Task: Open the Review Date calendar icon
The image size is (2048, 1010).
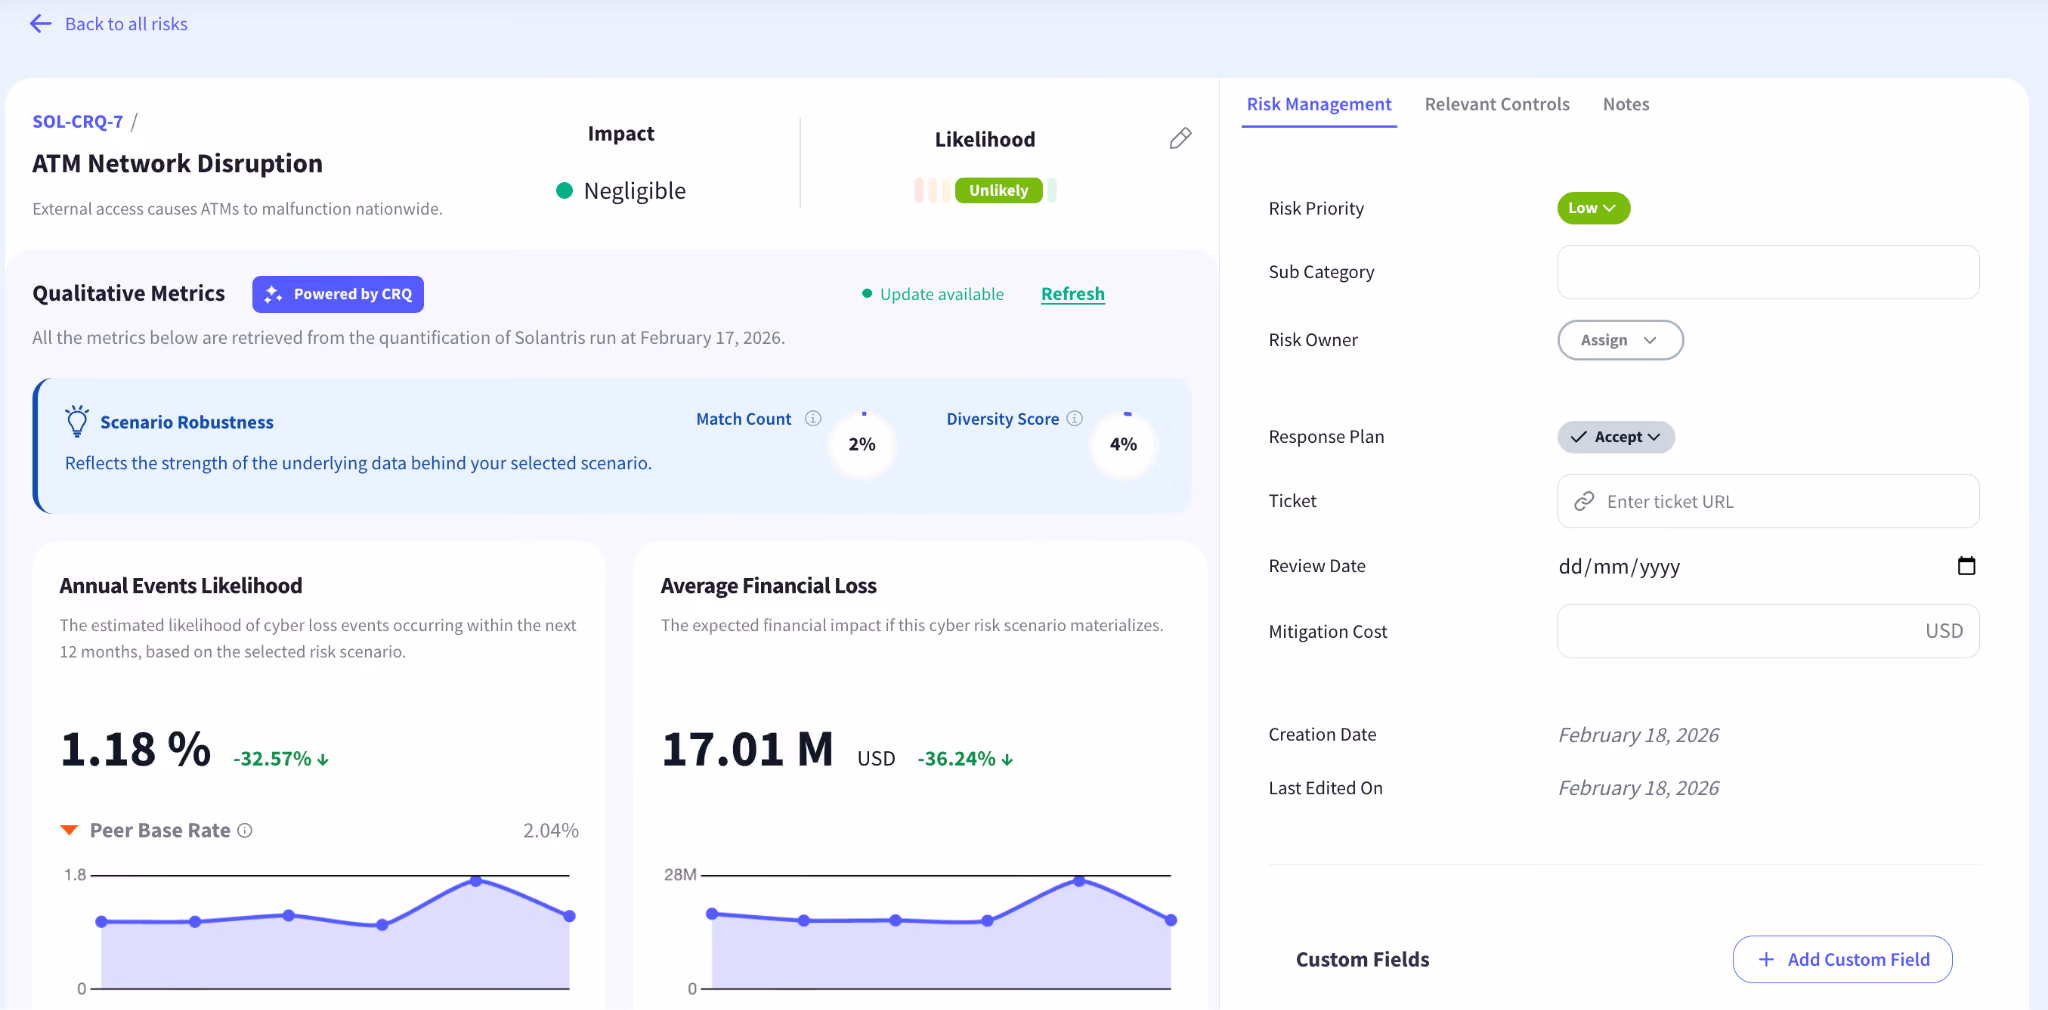Action: (x=1966, y=566)
